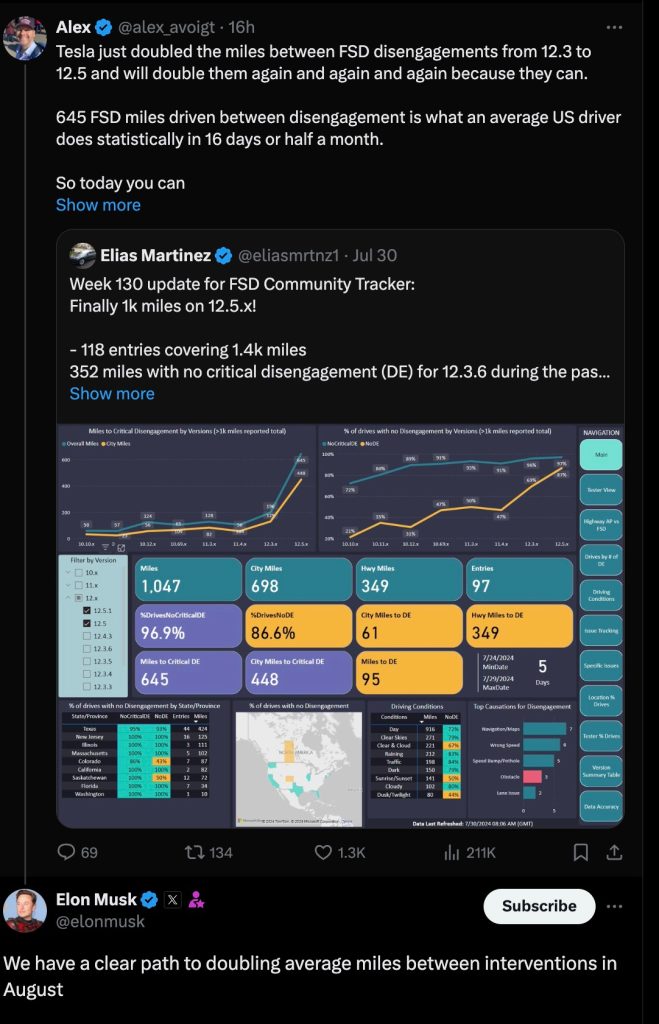659x1024 pixels.
Task: Check the 12.3.6 version filter checkbox
Action: (87, 648)
